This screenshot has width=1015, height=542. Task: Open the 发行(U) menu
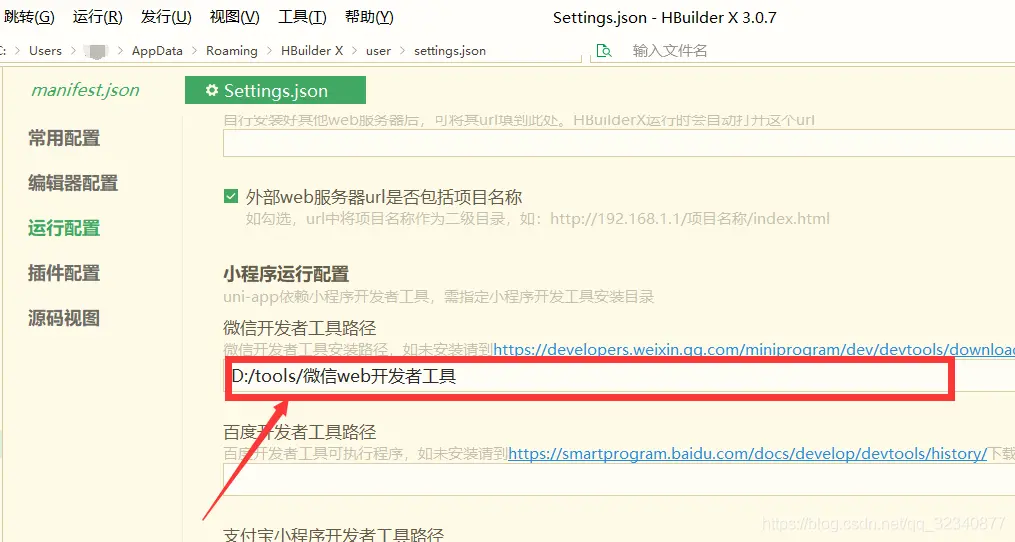point(166,17)
